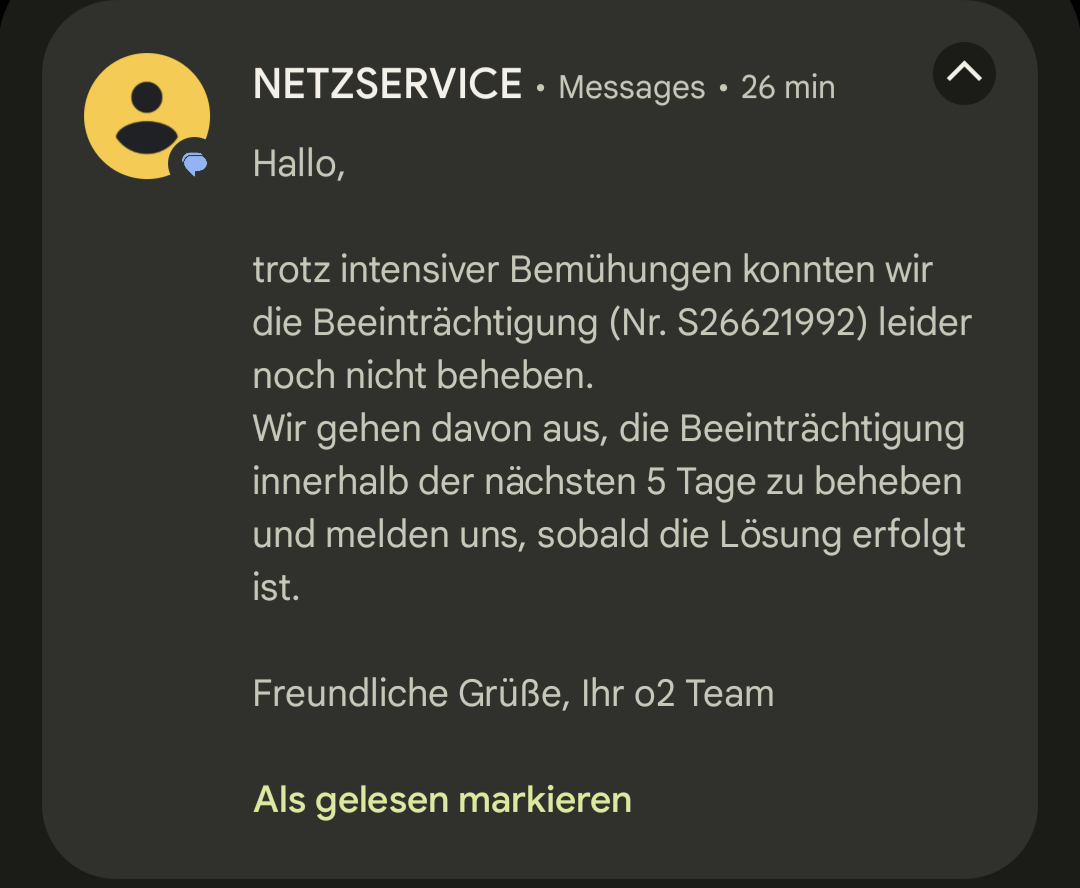The height and width of the screenshot is (888, 1080).
Task: Tap the ticket number S26621992
Action: click(764, 323)
